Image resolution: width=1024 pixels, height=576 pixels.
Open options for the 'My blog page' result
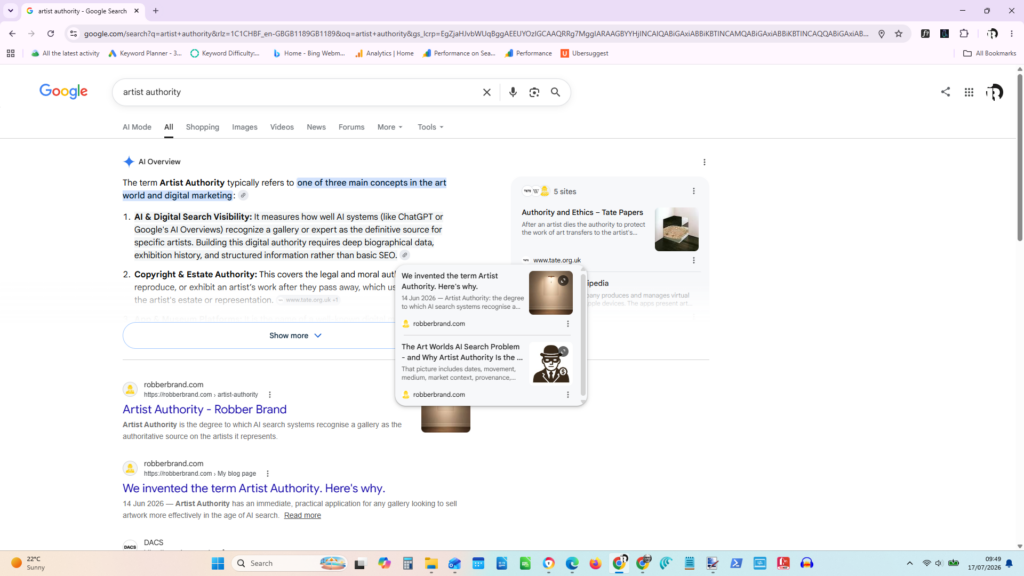pos(268,473)
